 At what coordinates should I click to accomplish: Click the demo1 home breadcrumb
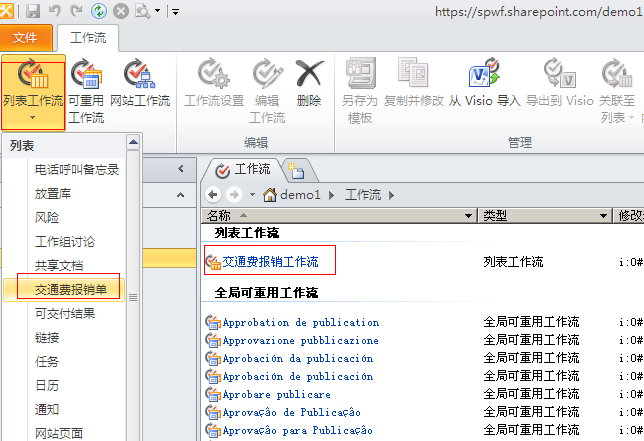click(x=292, y=194)
